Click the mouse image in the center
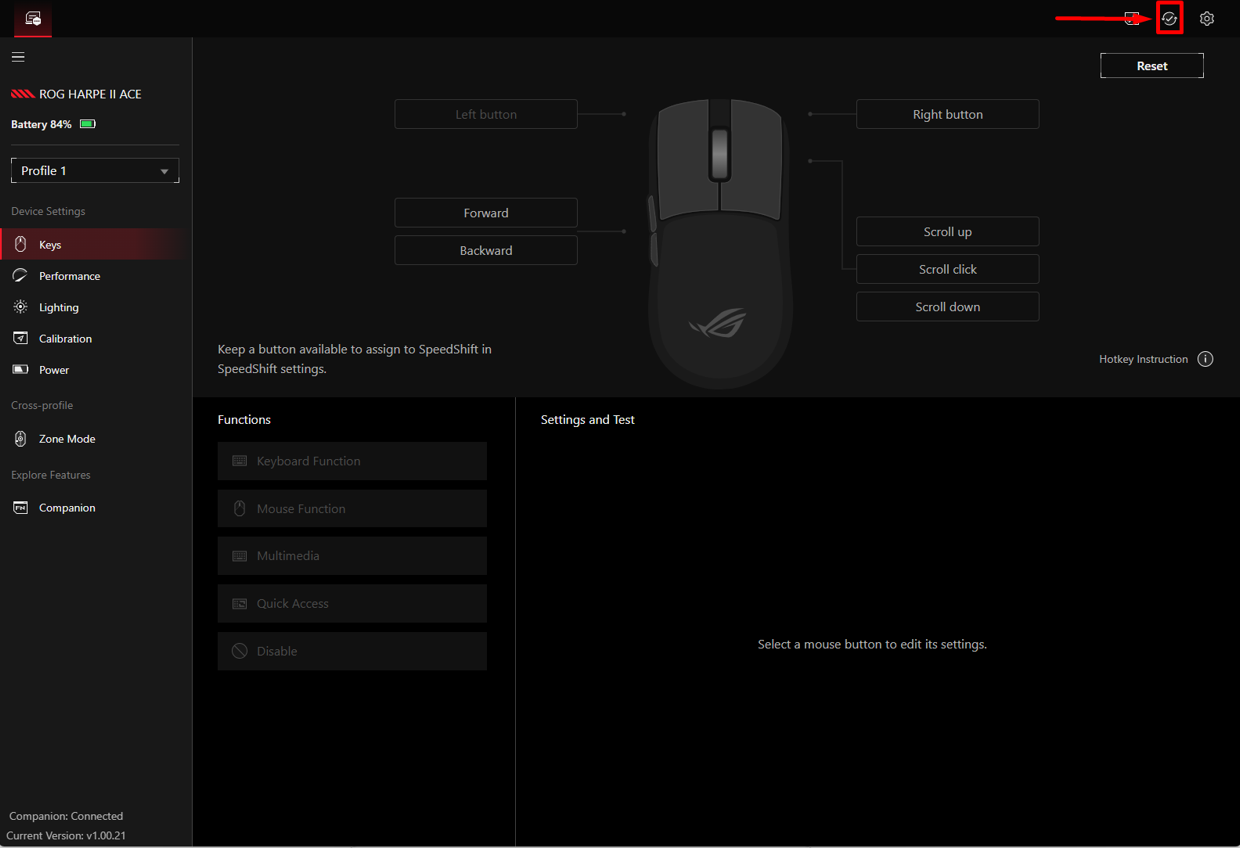 point(720,243)
